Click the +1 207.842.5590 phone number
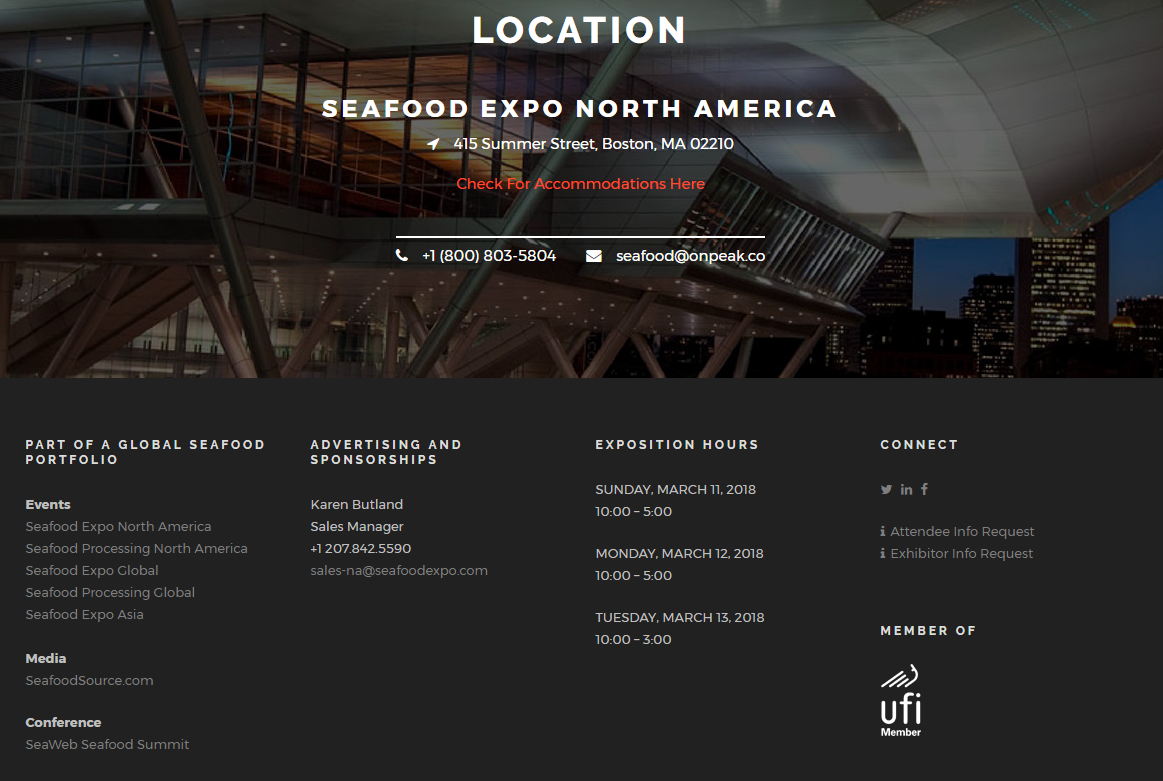 (x=360, y=549)
